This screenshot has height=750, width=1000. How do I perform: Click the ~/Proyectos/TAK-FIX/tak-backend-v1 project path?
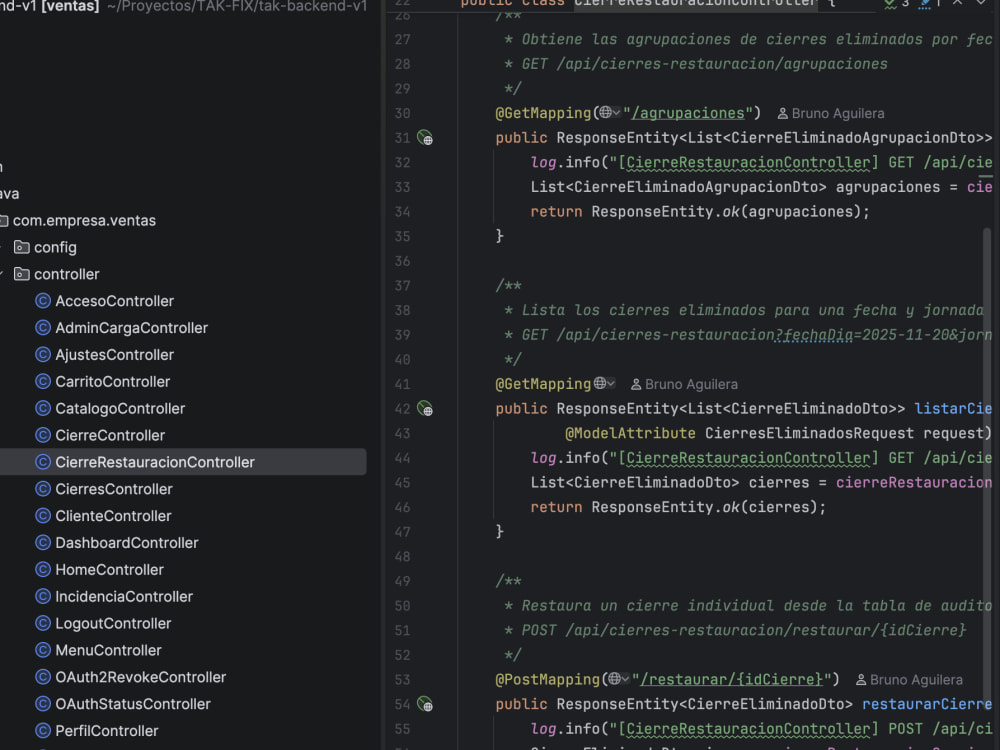(237, 6)
